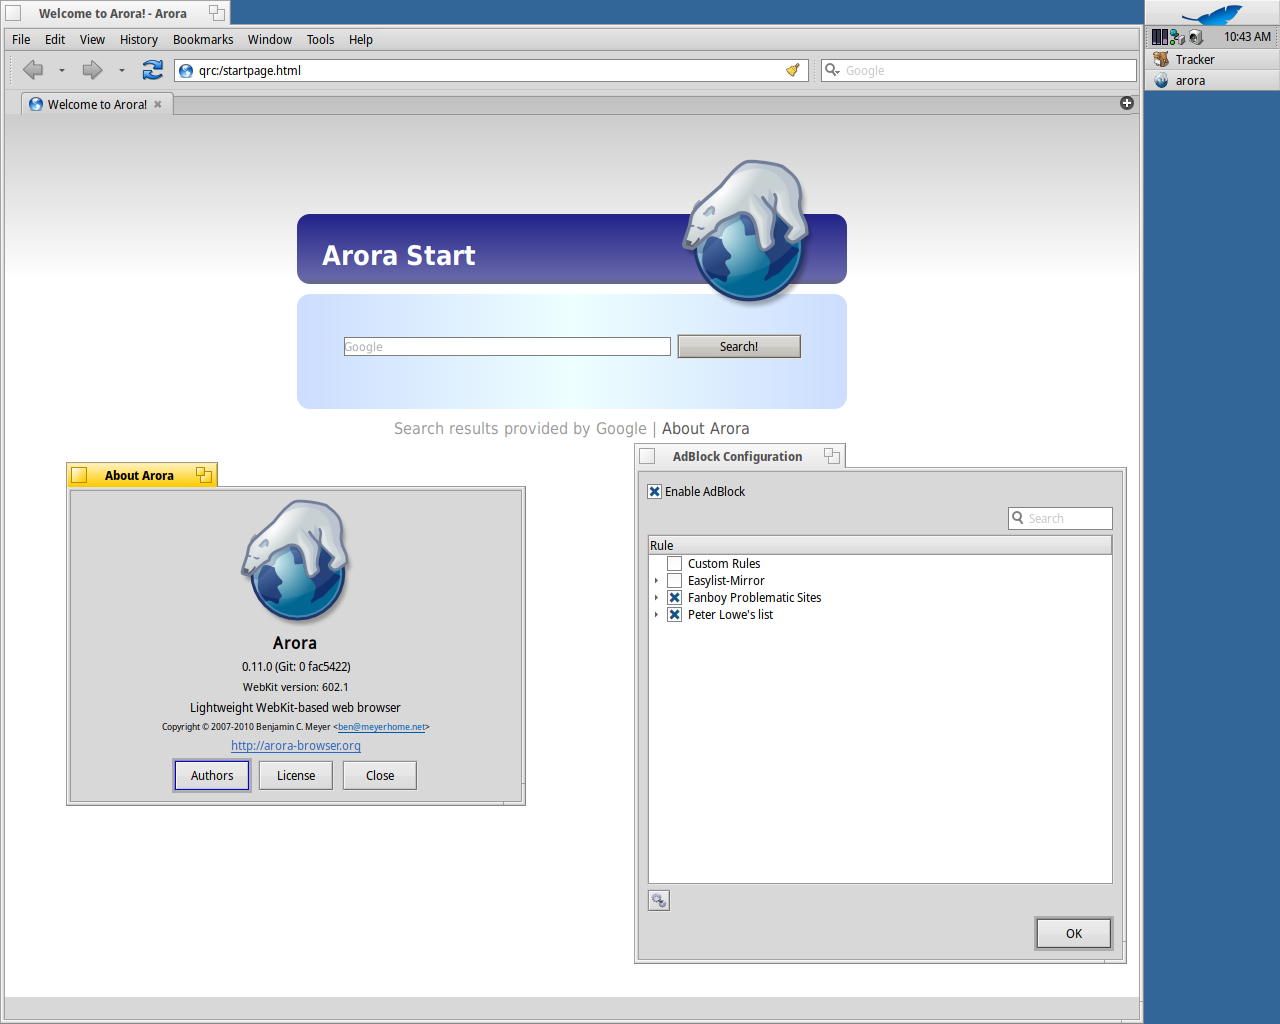Open the forward history dropdown arrow
Viewport: 1280px width, 1024px height.
coord(122,70)
